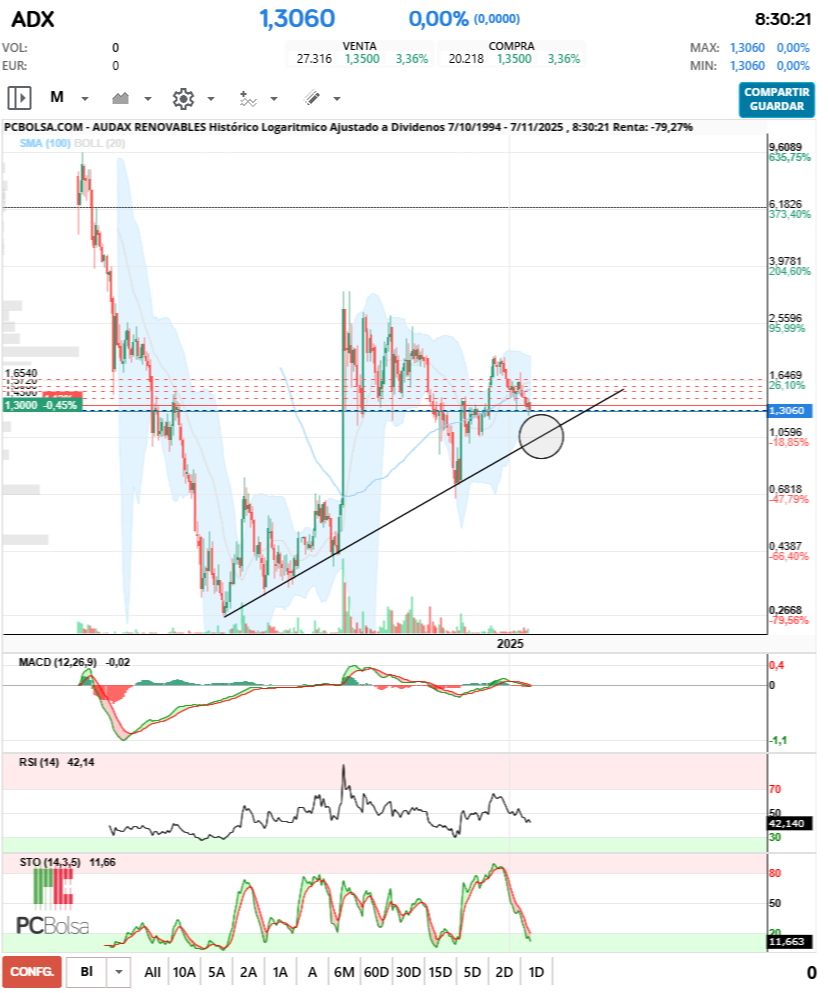This screenshot has width=830, height=993.
Task: Click the VENTA price 1,3500
Action: (362, 59)
